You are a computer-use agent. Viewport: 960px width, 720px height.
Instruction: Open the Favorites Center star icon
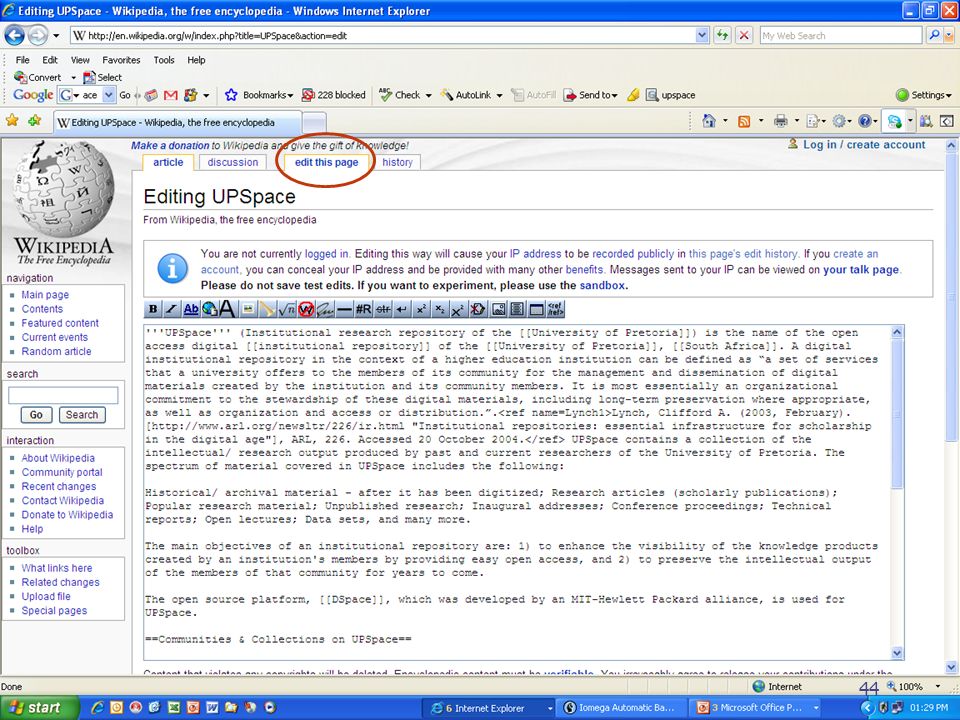click(x=12, y=121)
